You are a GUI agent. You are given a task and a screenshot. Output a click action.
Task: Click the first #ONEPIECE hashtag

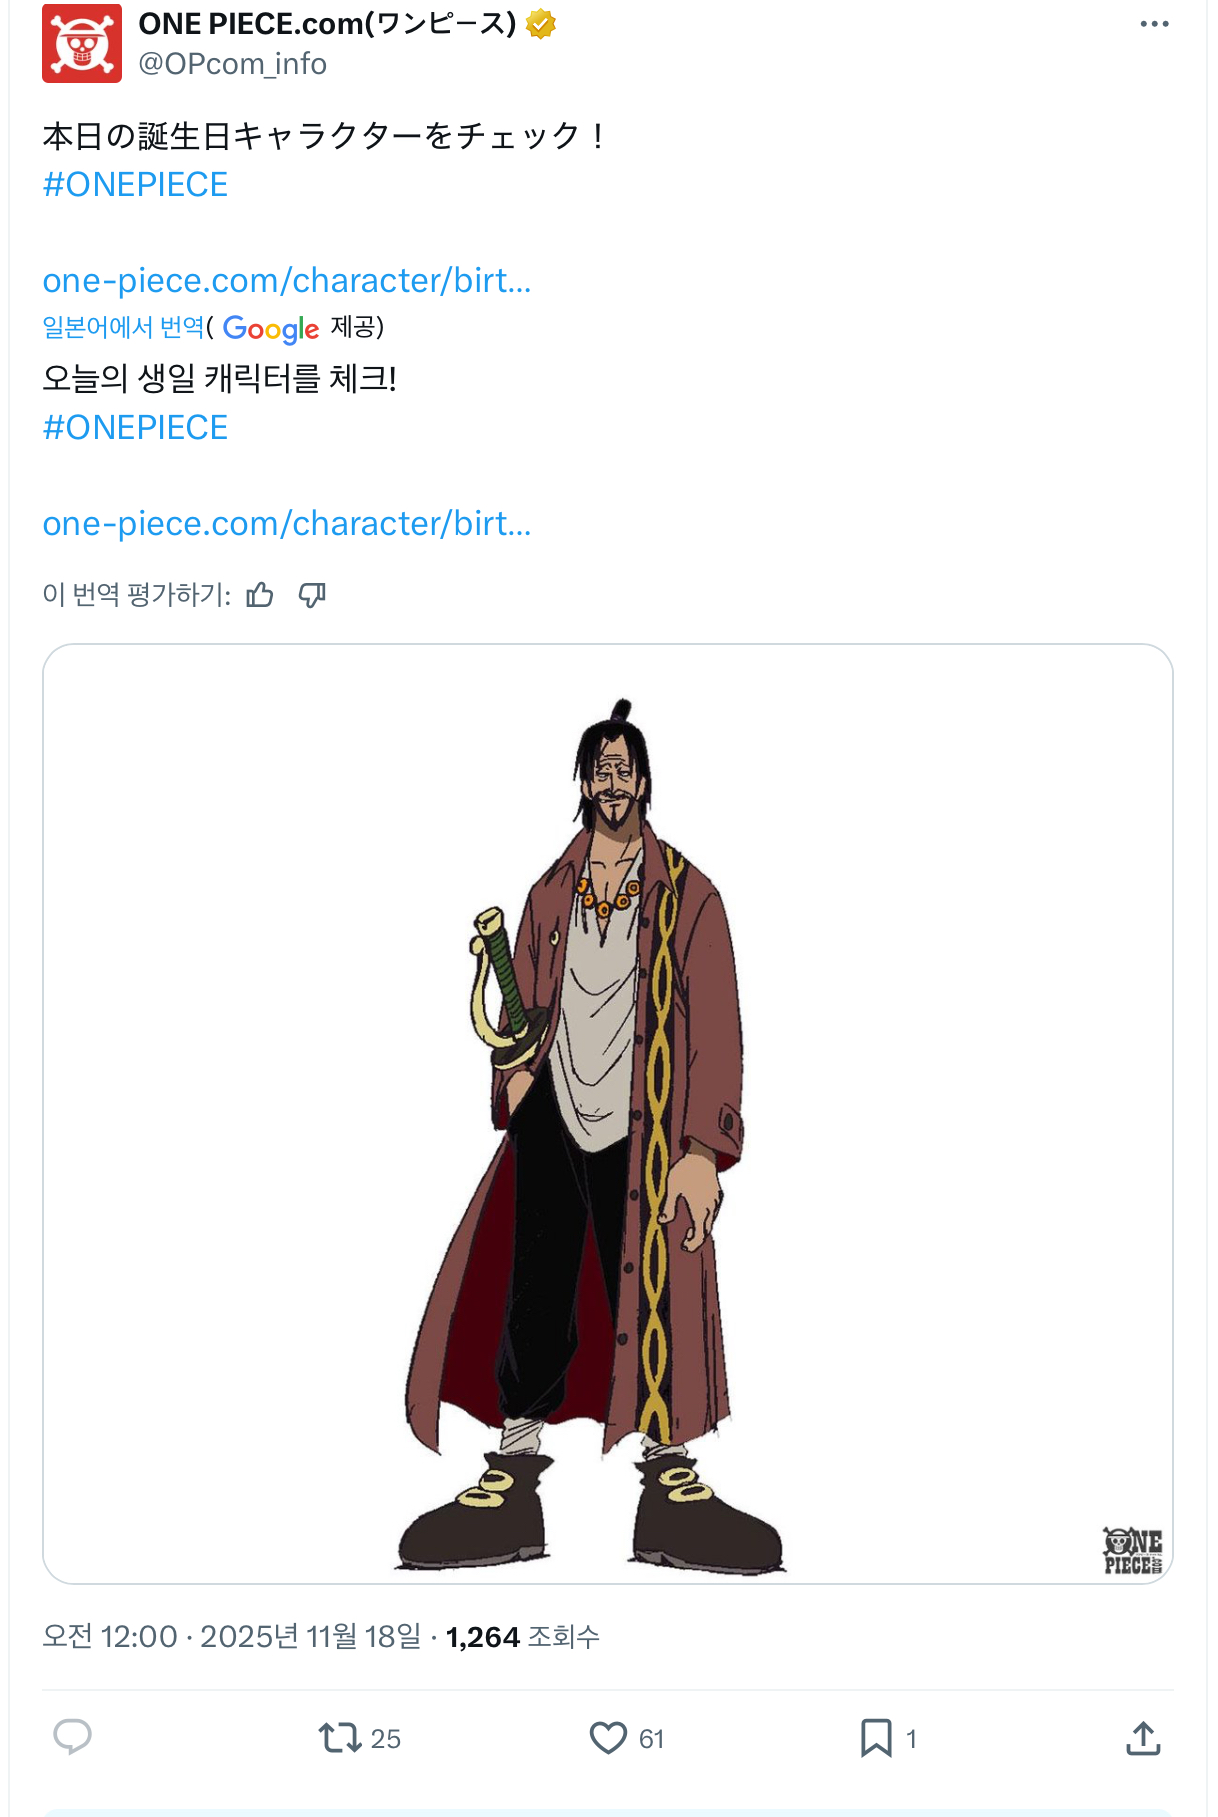coord(135,185)
